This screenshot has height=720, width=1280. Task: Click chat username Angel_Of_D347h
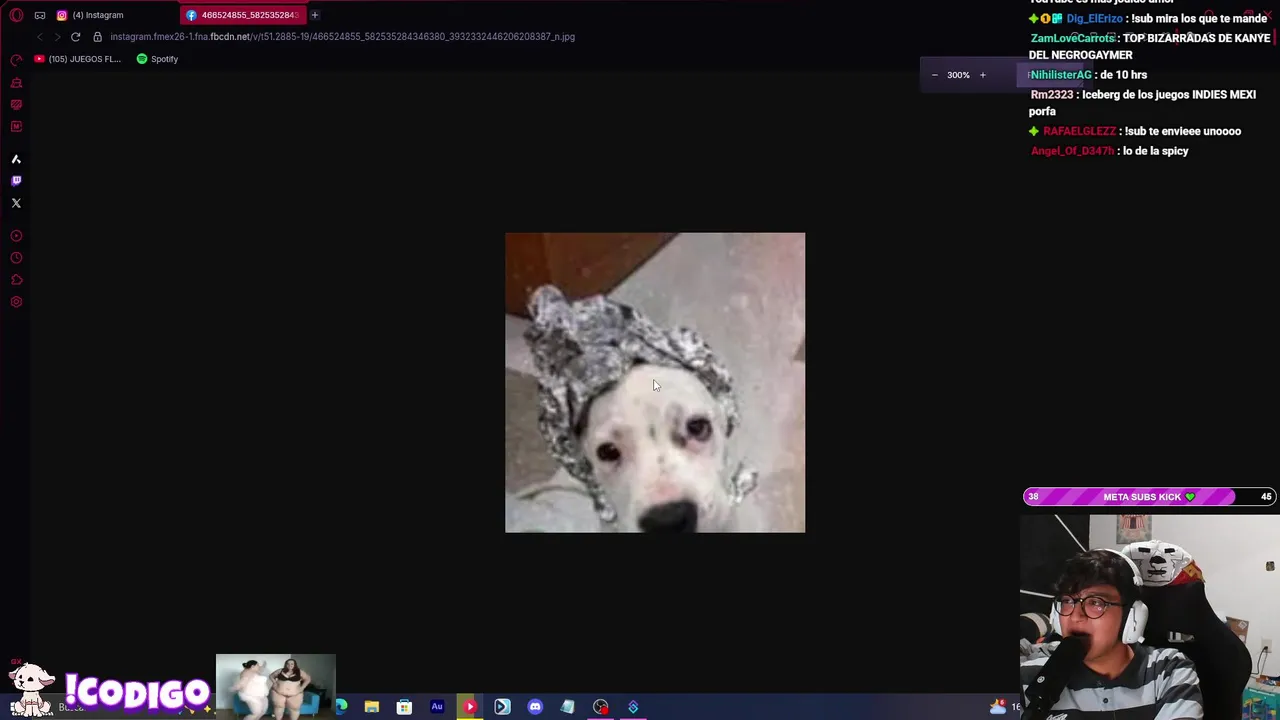click(1072, 151)
